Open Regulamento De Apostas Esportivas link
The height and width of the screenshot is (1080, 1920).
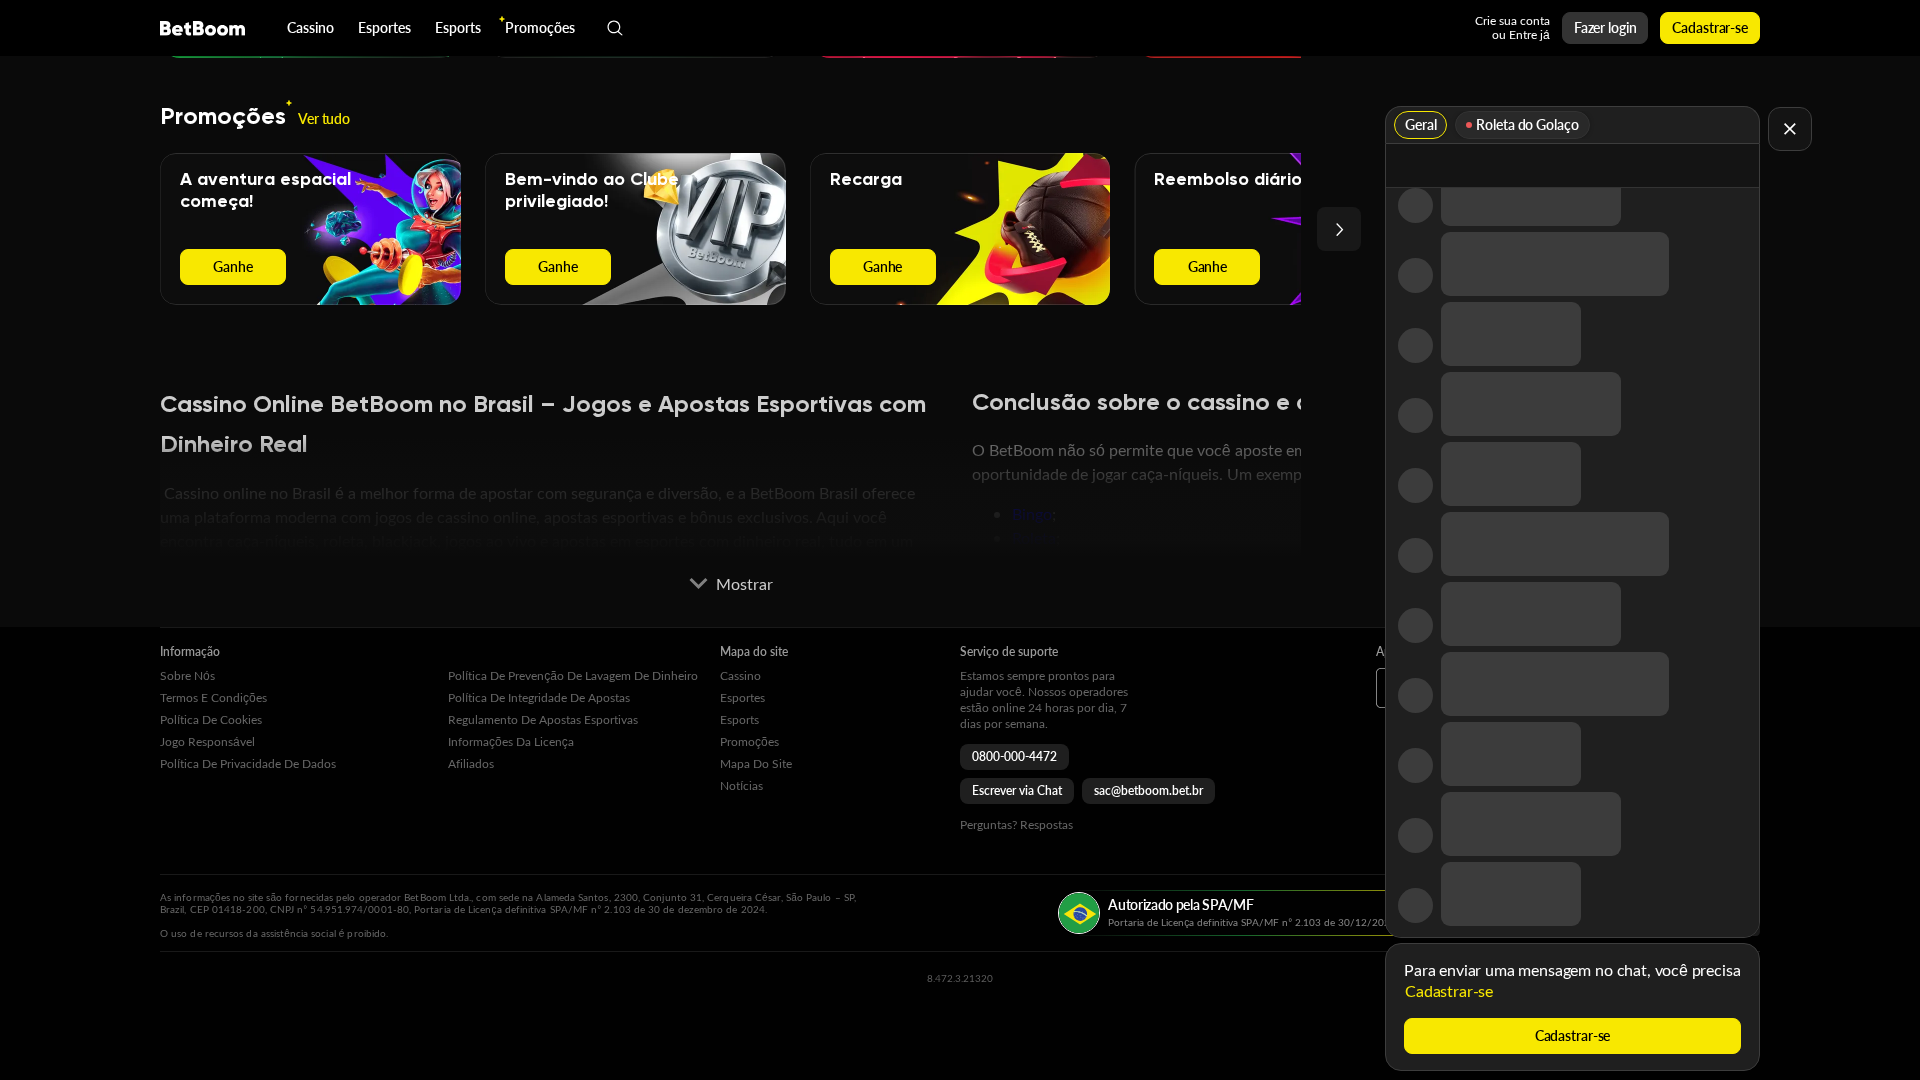click(543, 720)
